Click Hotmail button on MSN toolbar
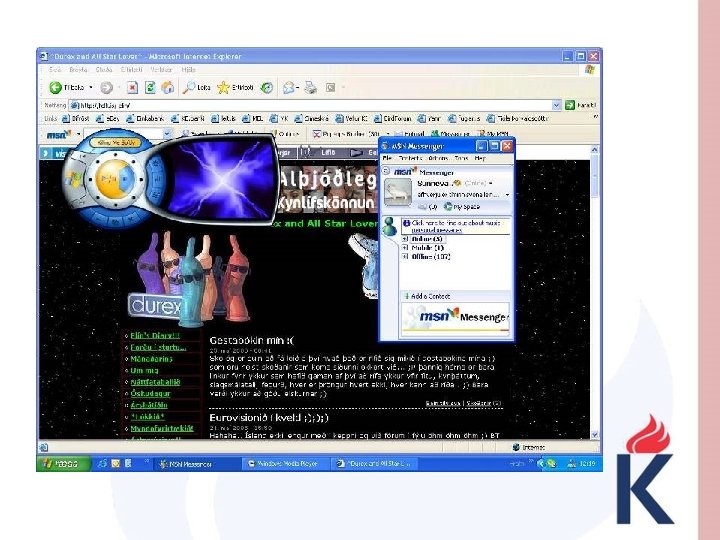720x540 pixels. click(x=410, y=134)
